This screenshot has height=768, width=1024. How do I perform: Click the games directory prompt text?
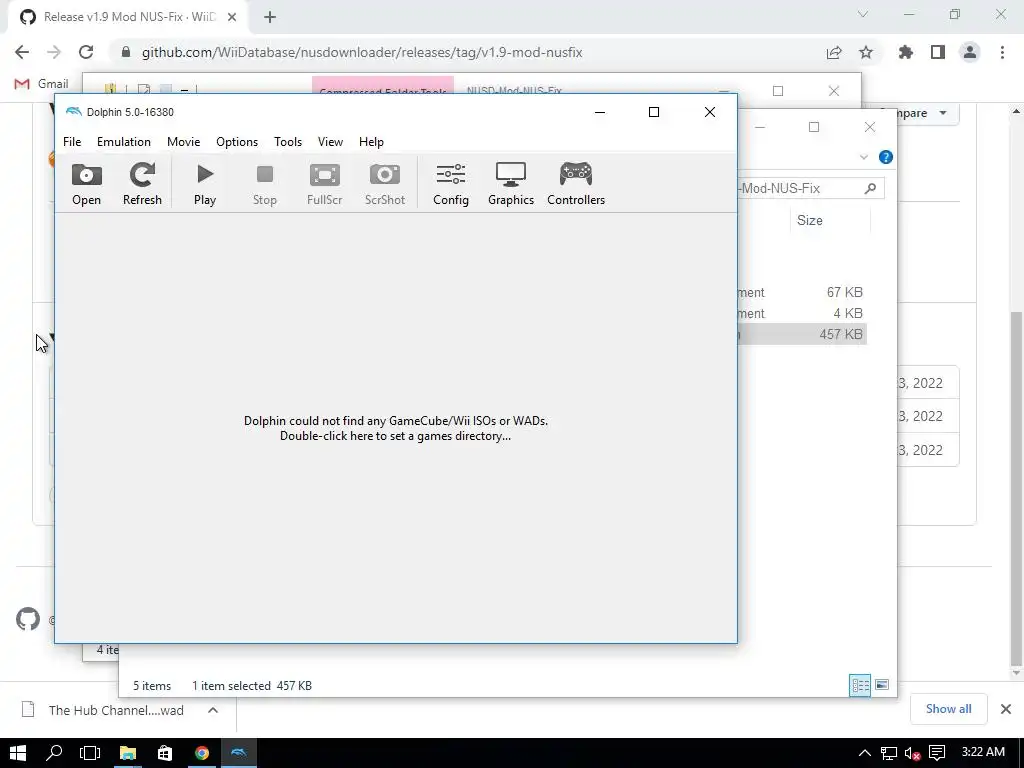[x=396, y=428]
